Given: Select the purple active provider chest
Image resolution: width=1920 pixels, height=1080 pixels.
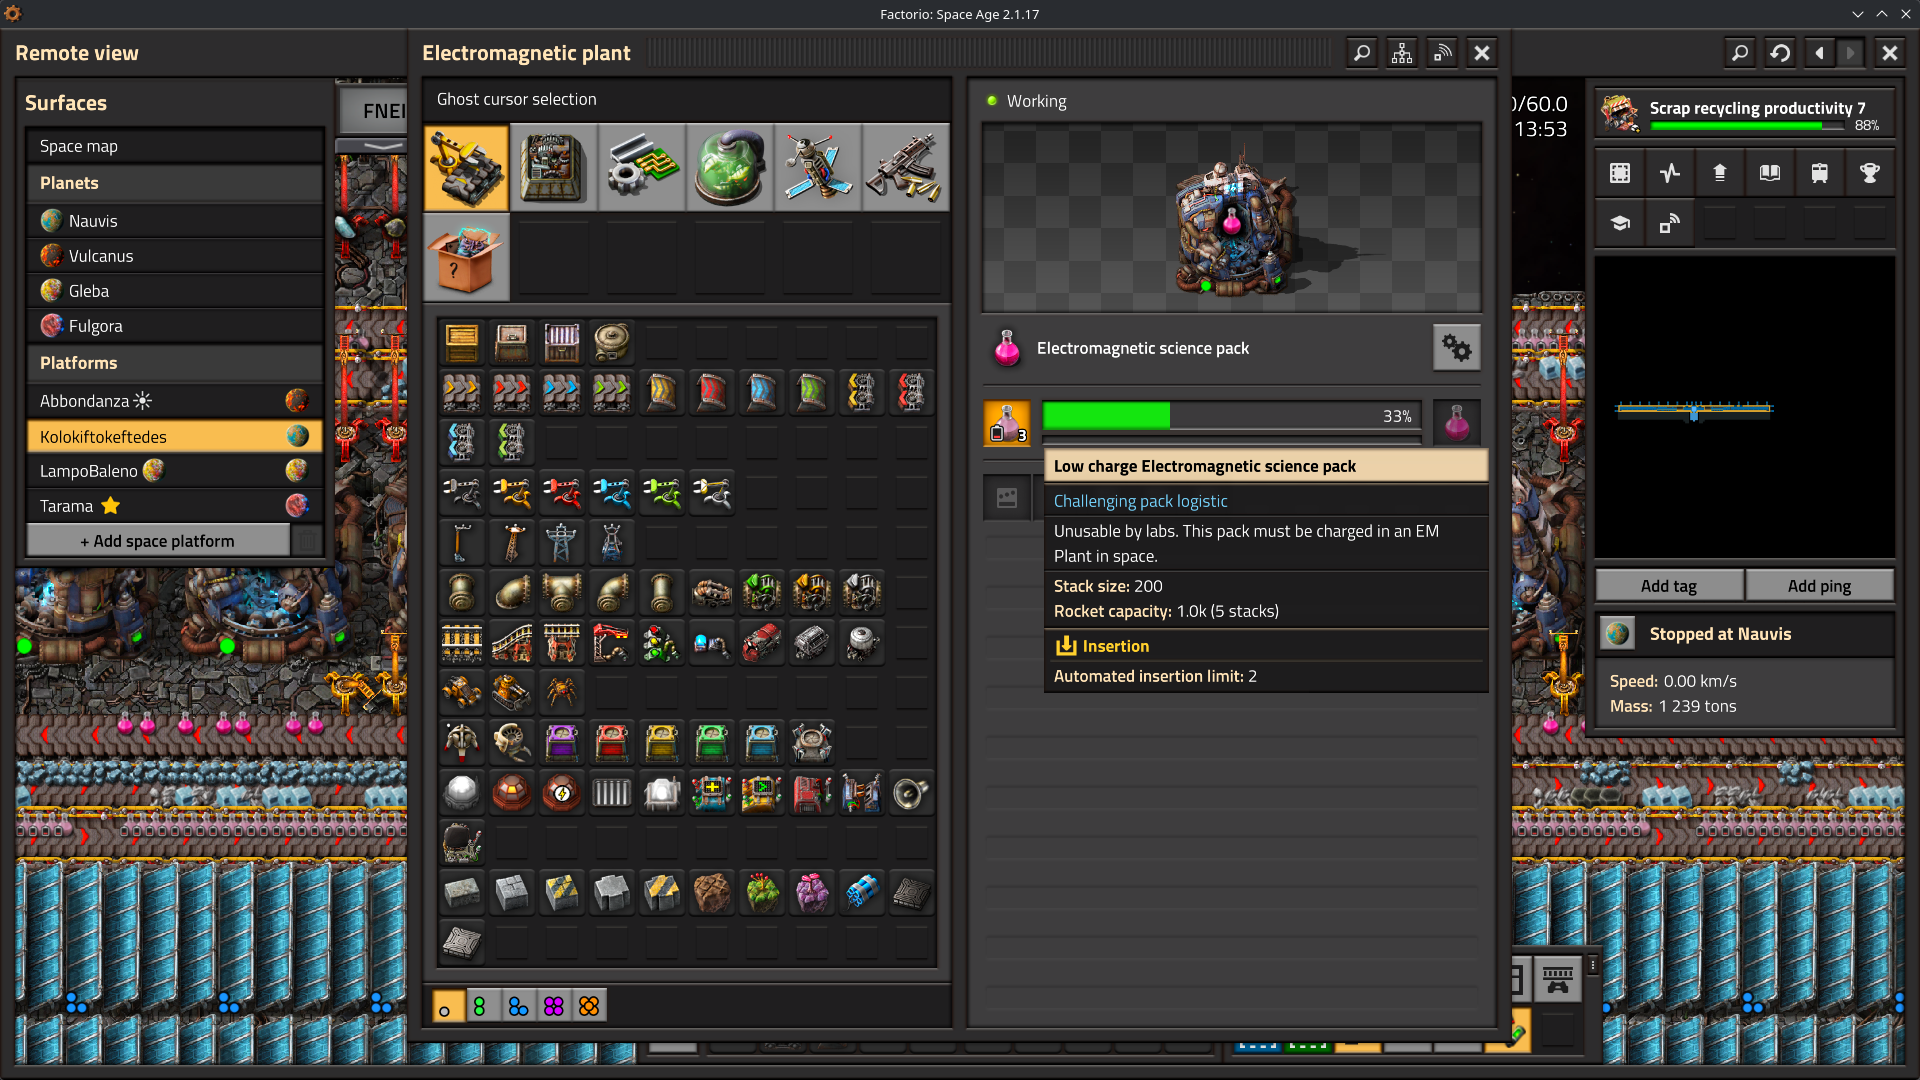Looking at the screenshot, I should pos(561,742).
